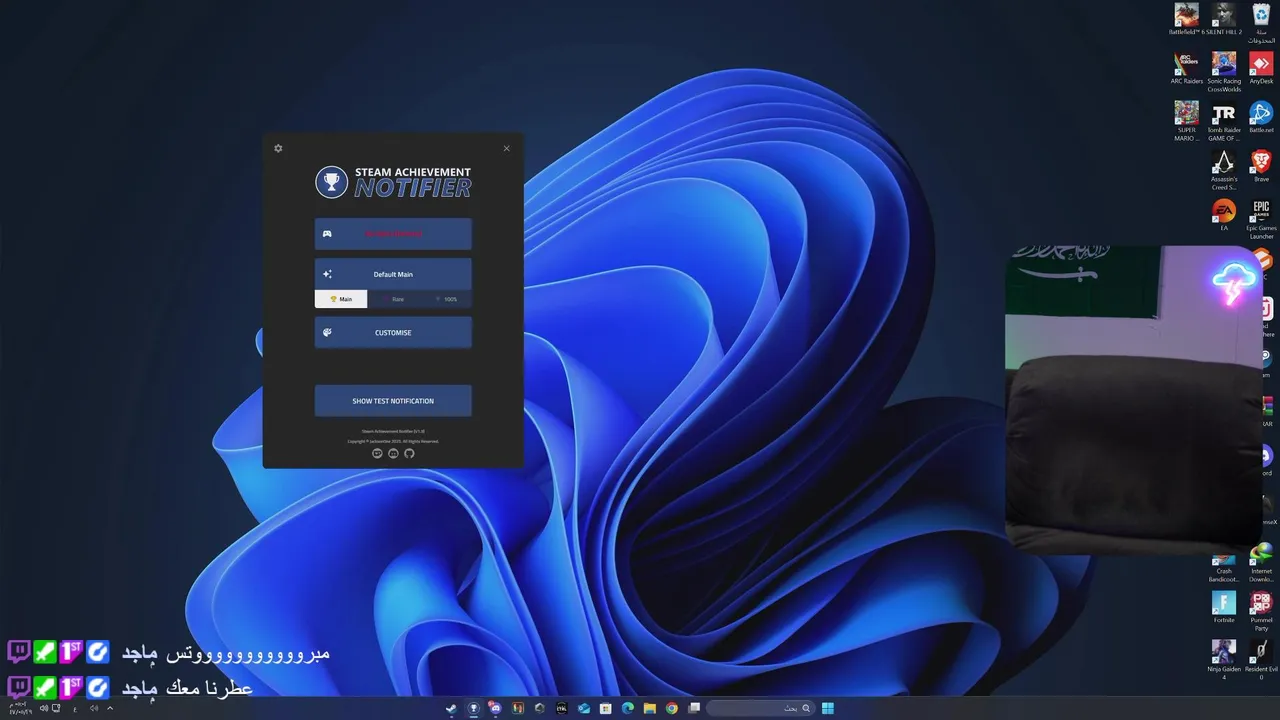Show hidden system tray icons chevron

click(x=110, y=708)
